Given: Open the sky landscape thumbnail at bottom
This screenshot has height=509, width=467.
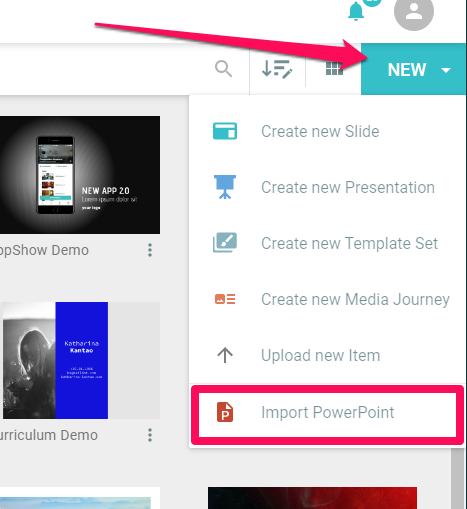Looking at the screenshot, I should pyautogui.click(x=80, y=498).
